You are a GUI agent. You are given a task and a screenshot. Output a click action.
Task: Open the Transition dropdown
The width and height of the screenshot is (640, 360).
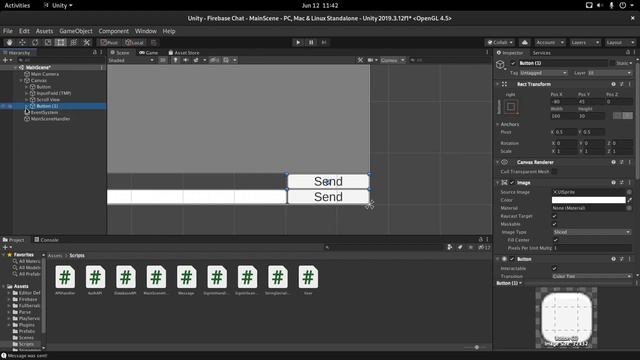click(591, 276)
